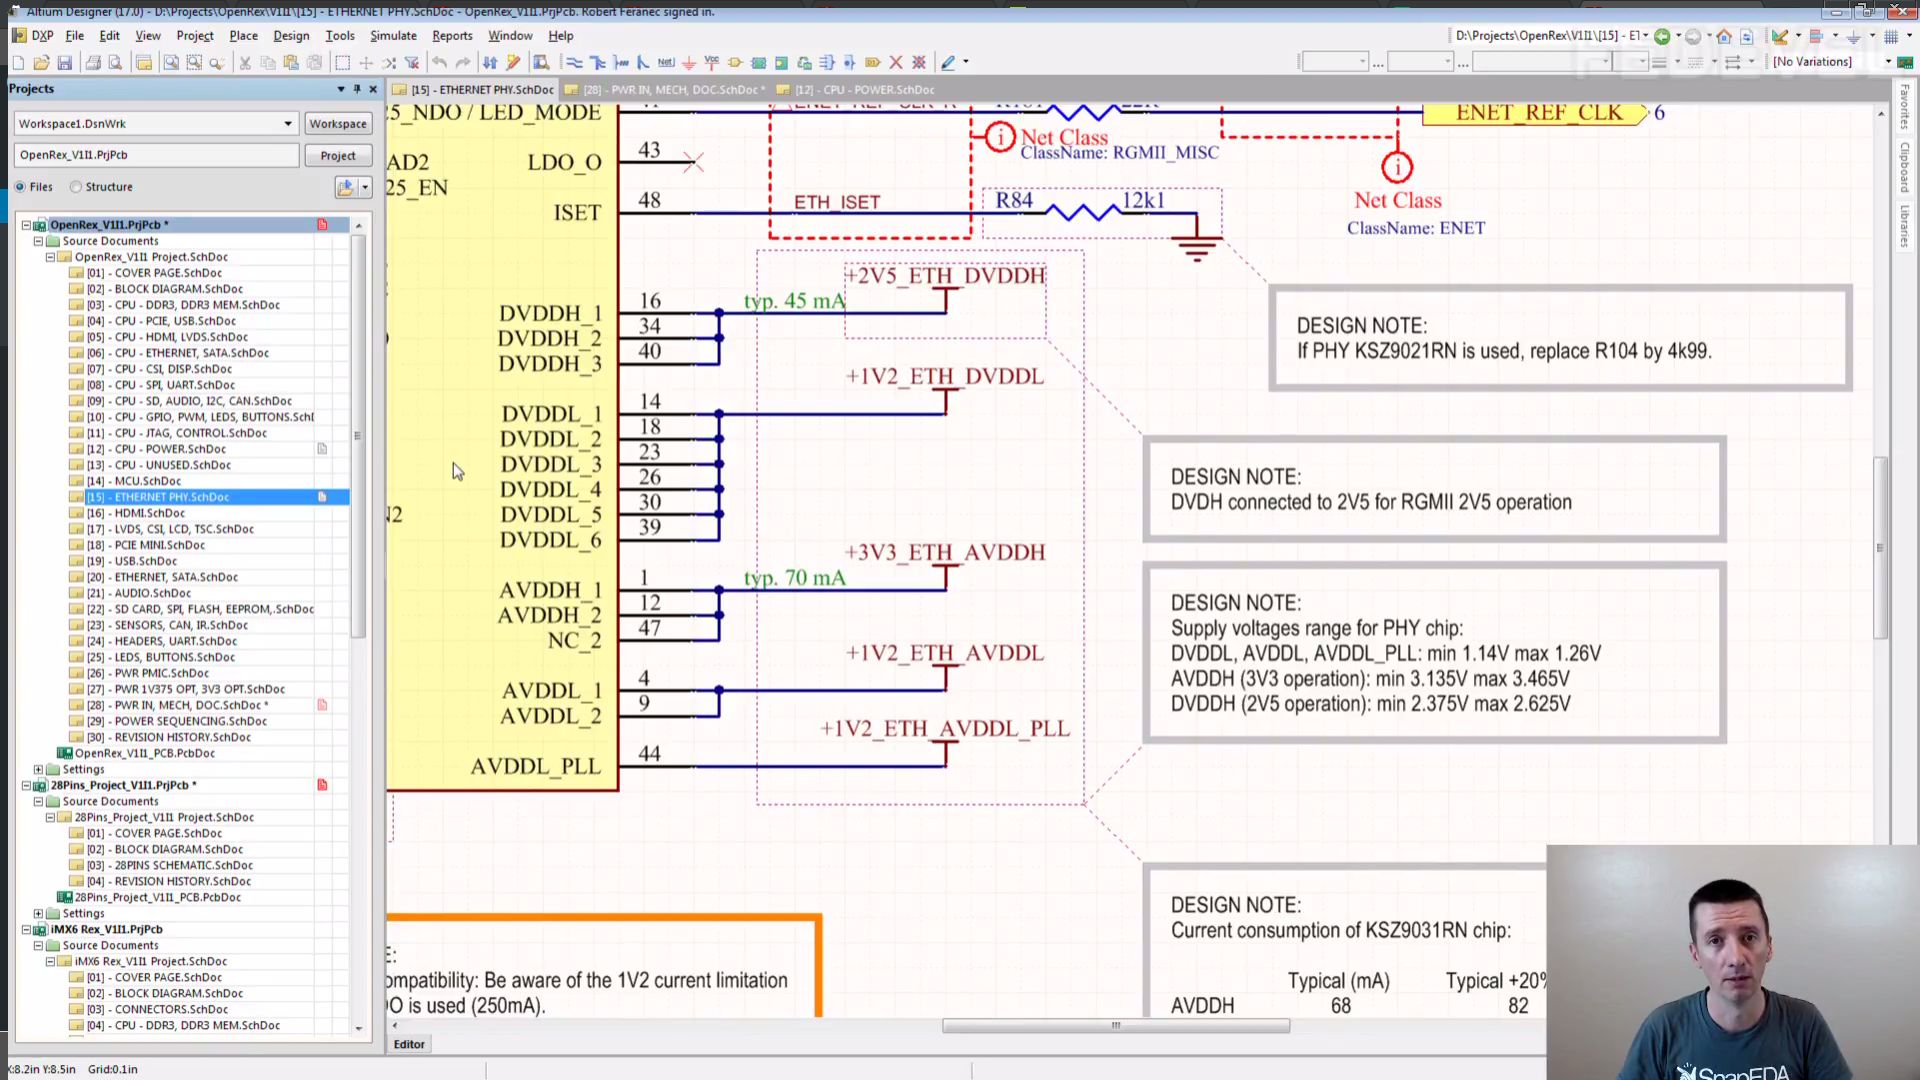Click the Place No ERC red cross icon
The image size is (1920, 1080).
896,62
